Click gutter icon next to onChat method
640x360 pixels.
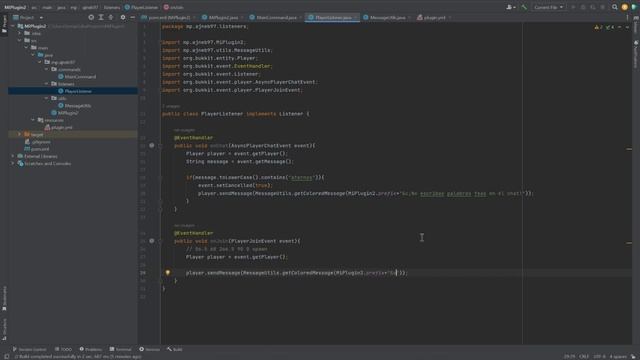(152, 145)
